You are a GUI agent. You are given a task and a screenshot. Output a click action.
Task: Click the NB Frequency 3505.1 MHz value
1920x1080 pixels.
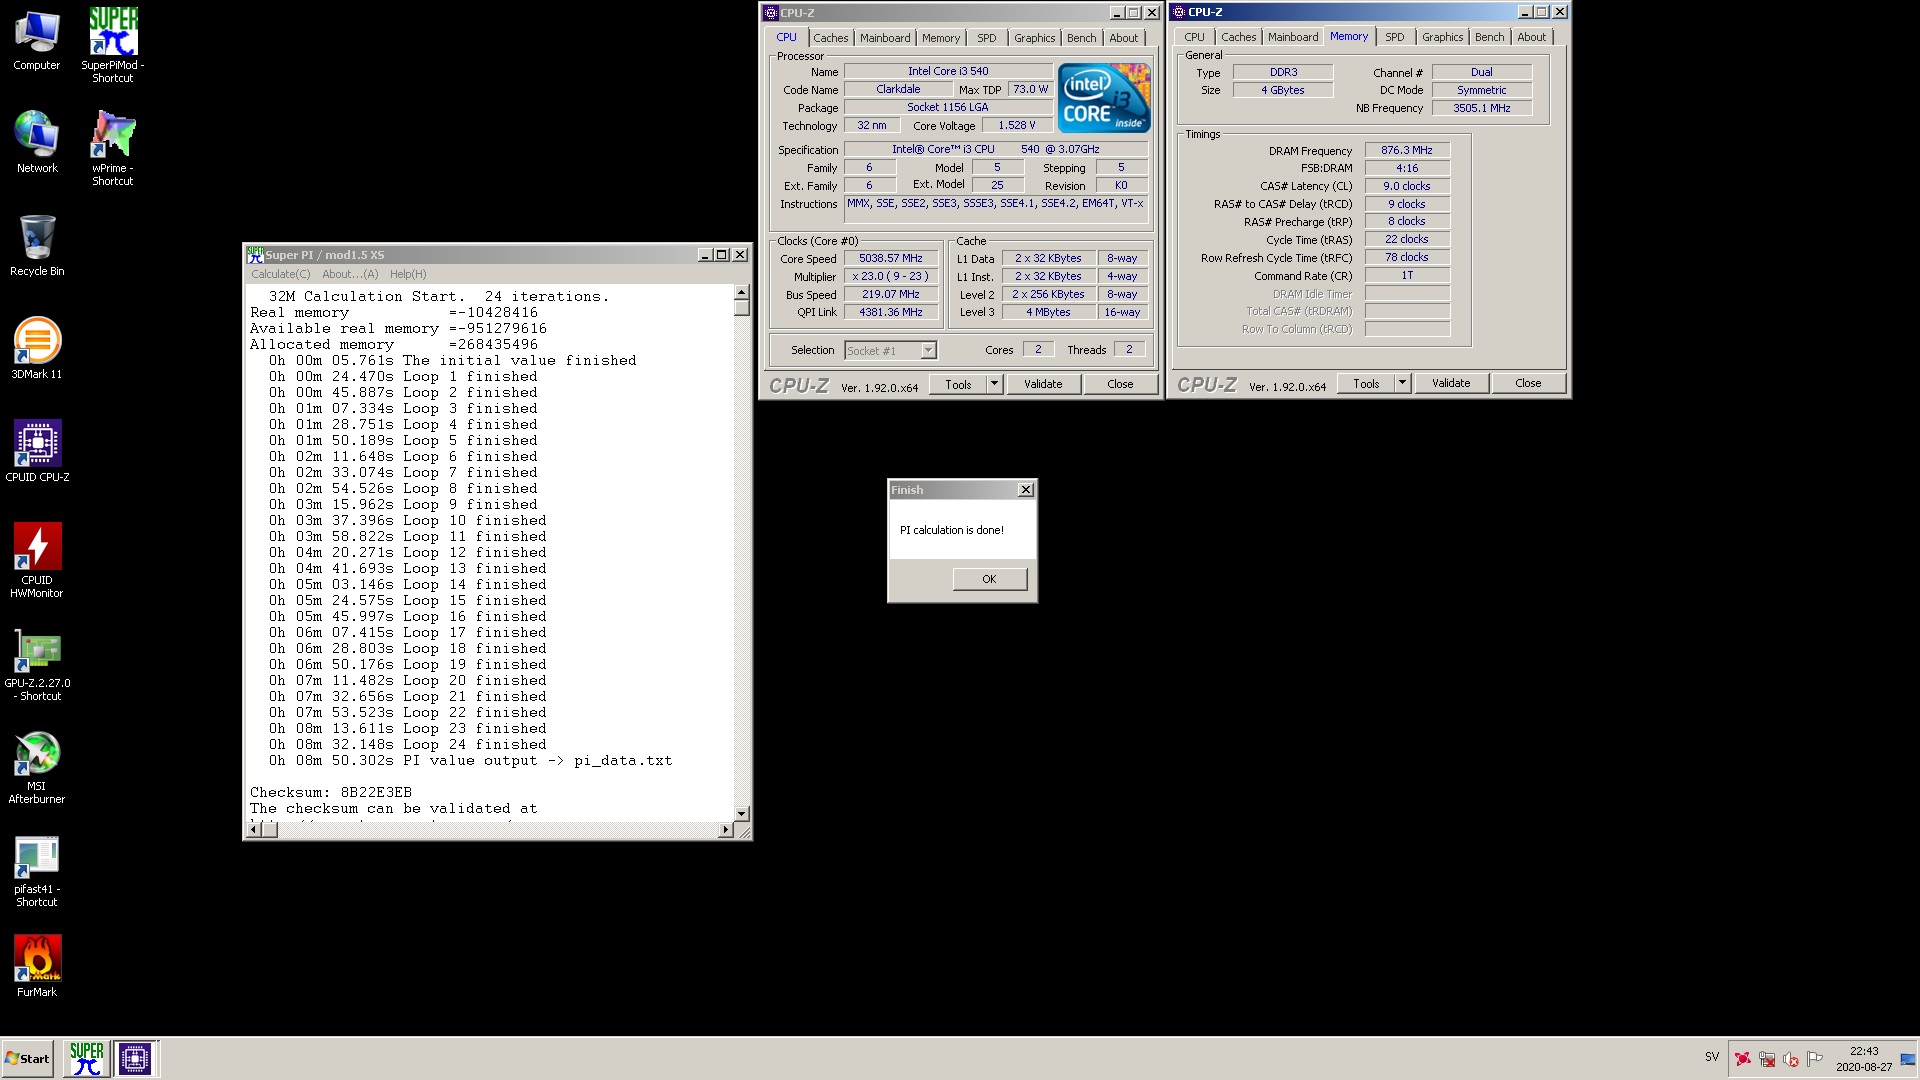pyautogui.click(x=1482, y=108)
